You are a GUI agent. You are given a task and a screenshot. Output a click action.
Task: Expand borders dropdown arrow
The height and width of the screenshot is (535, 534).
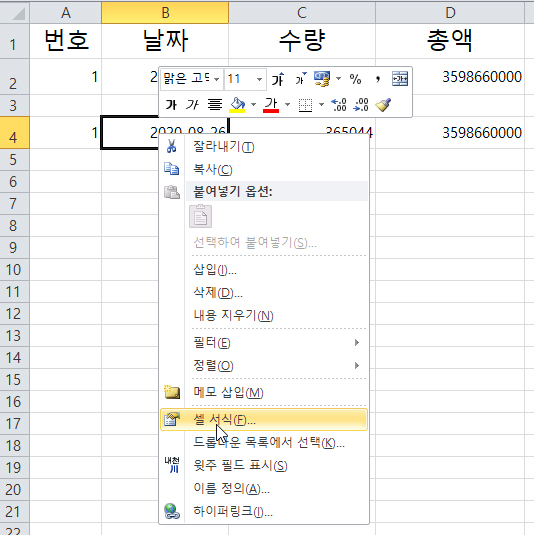click(321, 104)
